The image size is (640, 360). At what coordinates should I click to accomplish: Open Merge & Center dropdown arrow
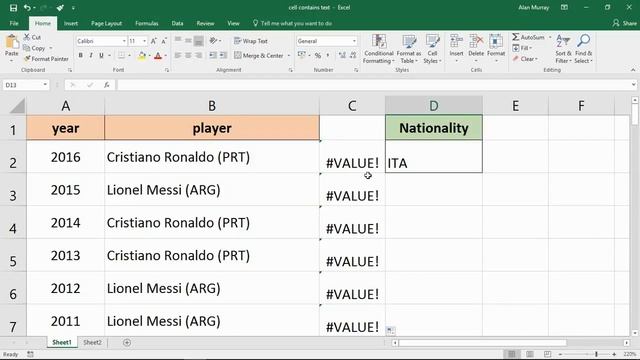point(289,56)
